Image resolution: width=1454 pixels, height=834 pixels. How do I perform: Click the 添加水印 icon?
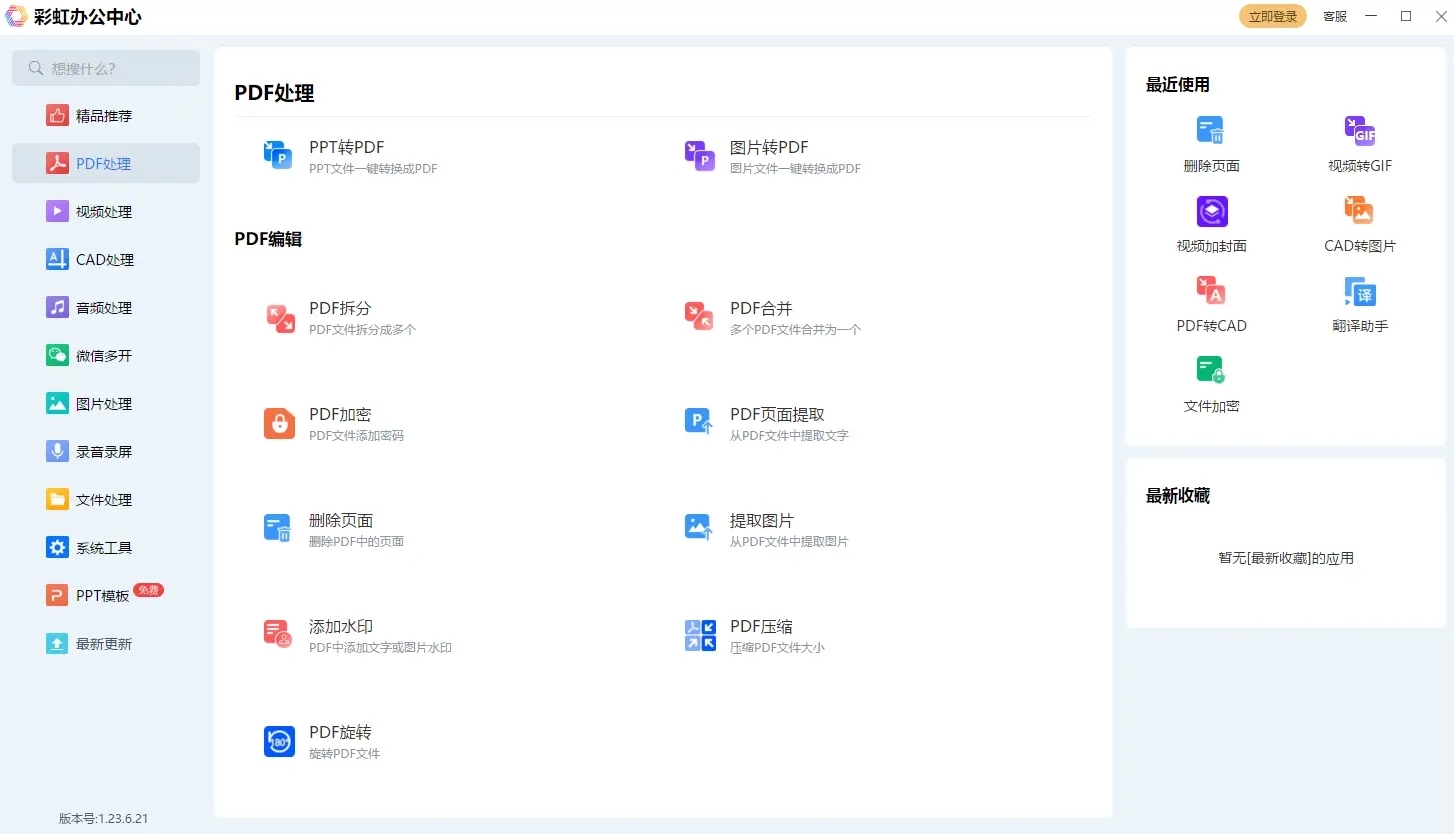tap(278, 633)
